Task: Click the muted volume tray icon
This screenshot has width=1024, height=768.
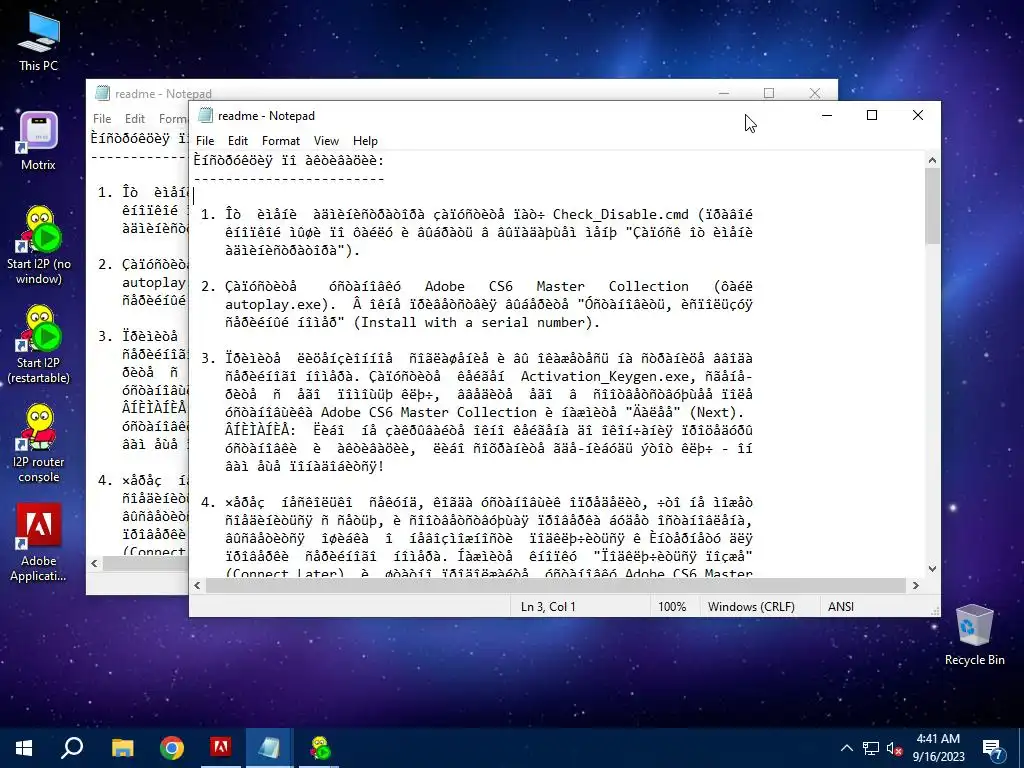Action: (895, 748)
